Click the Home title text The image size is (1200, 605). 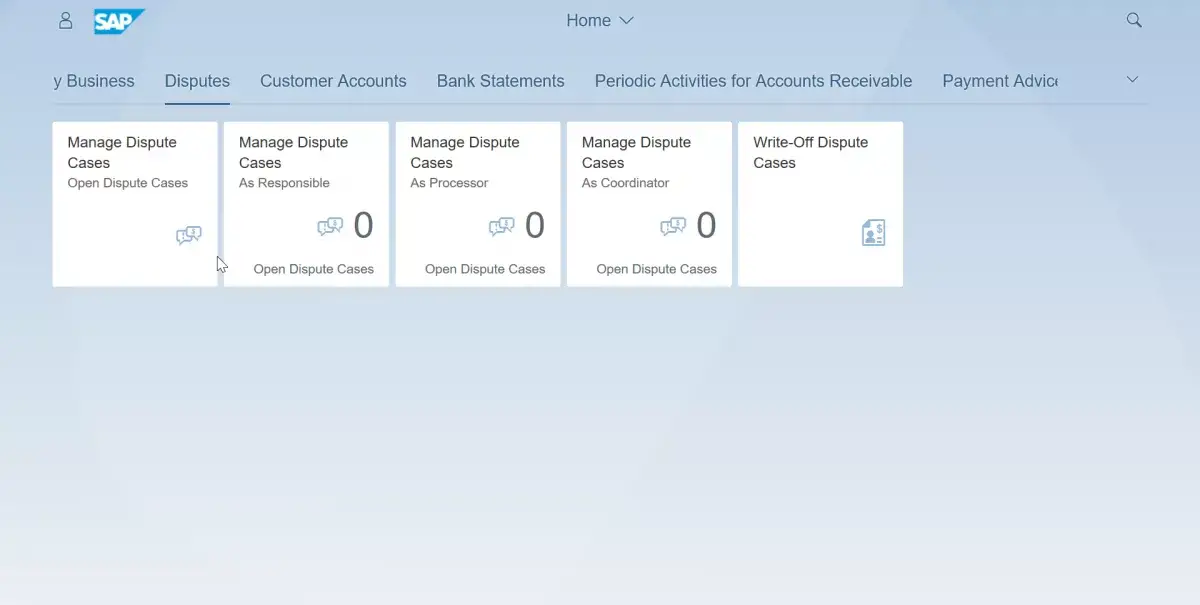(x=588, y=20)
